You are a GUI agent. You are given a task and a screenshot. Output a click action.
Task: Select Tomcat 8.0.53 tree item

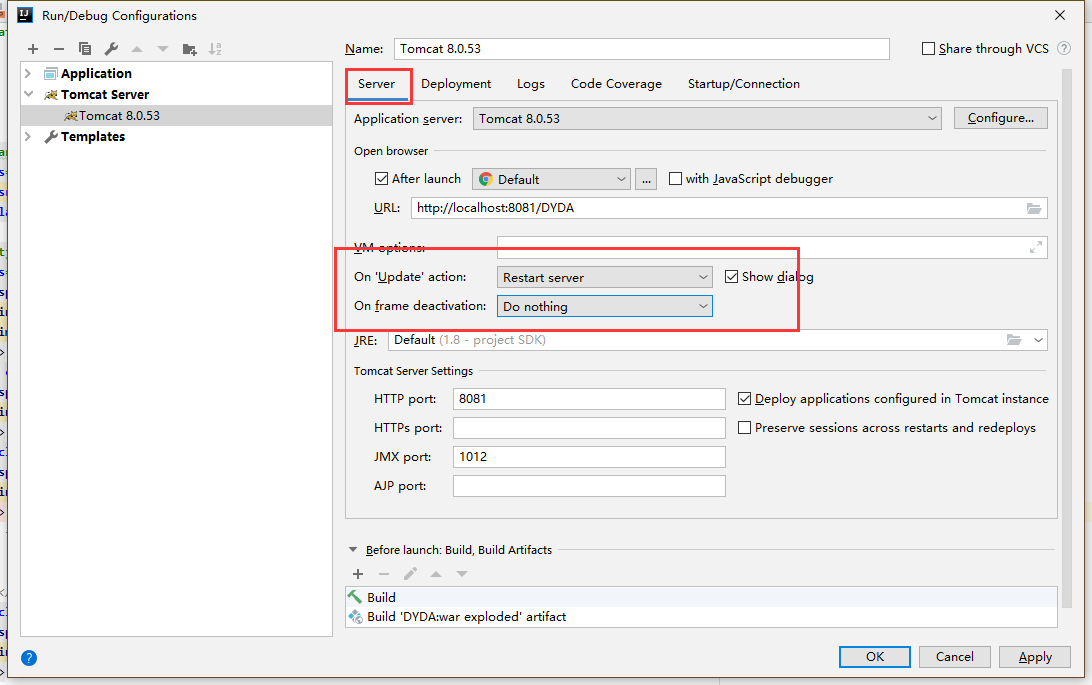click(x=176, y=116)
